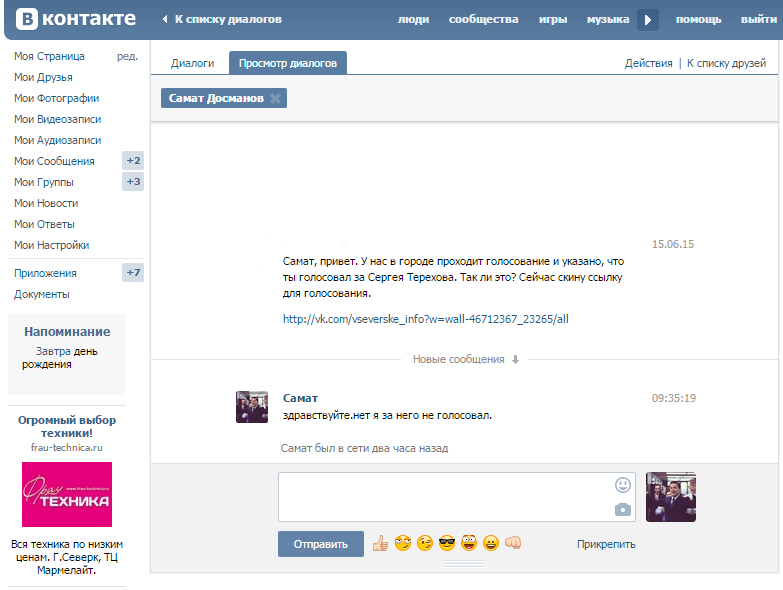Image resolution: width=783 pixels, height=590 pixels.
Task: Insert the sunglasses emoji
Action: point(447,544)
